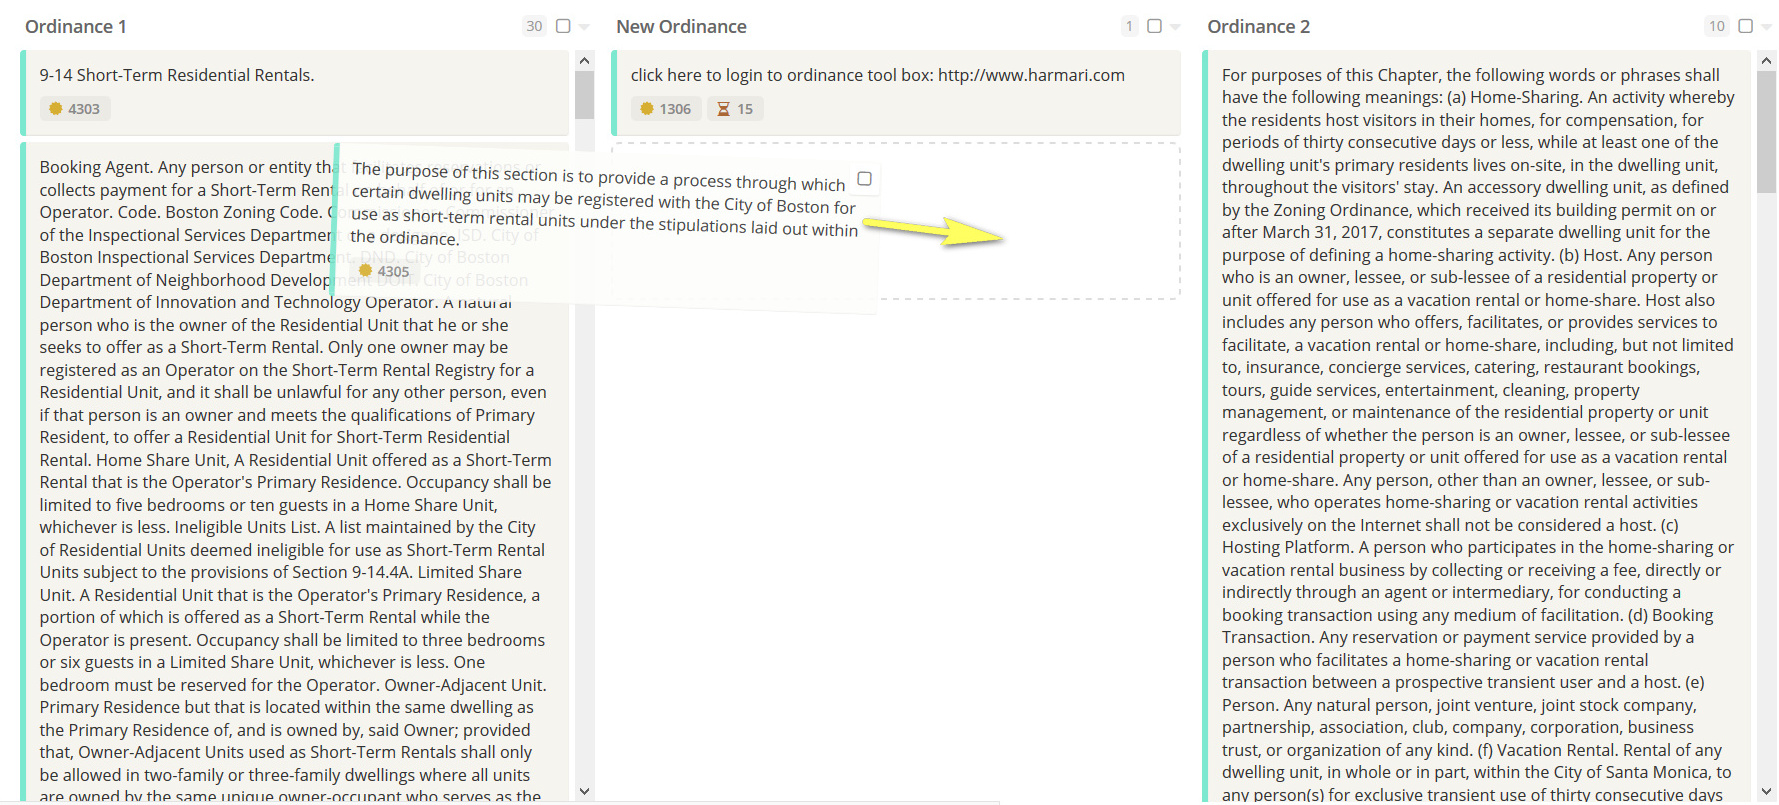Image resolution: width=1779 pixels, height=805 pixels.
Task: Click the 1306 sun badge on login card
Action: click(666, 109)
